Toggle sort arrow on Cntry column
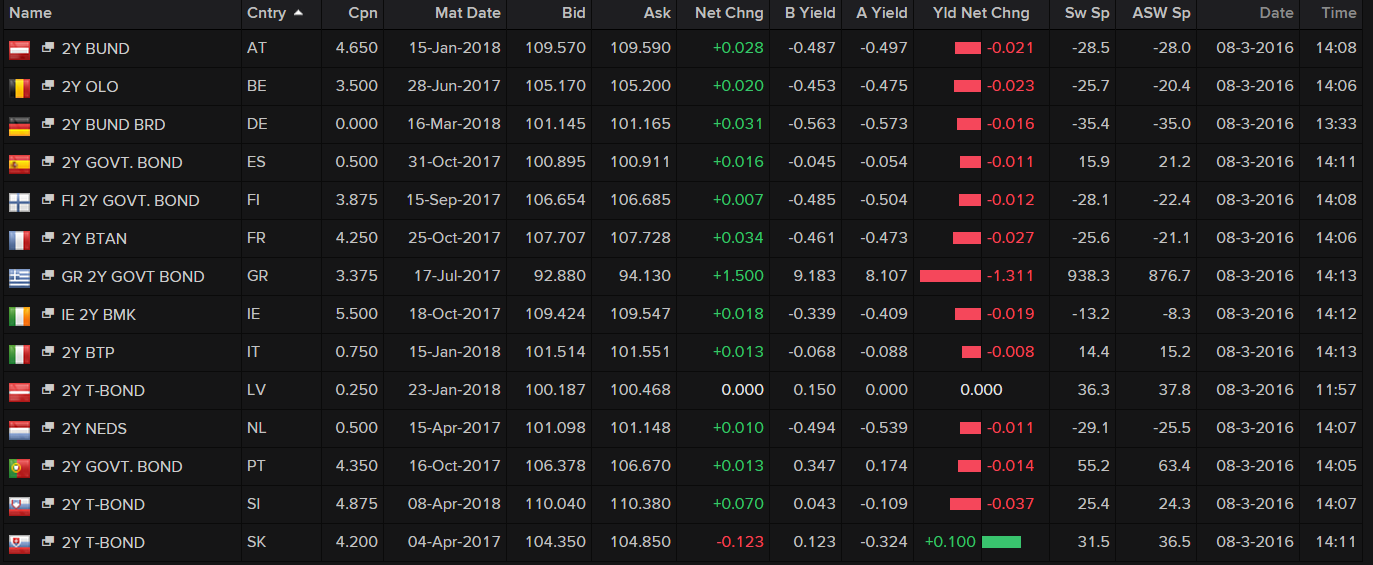 [x=299, y=13]
